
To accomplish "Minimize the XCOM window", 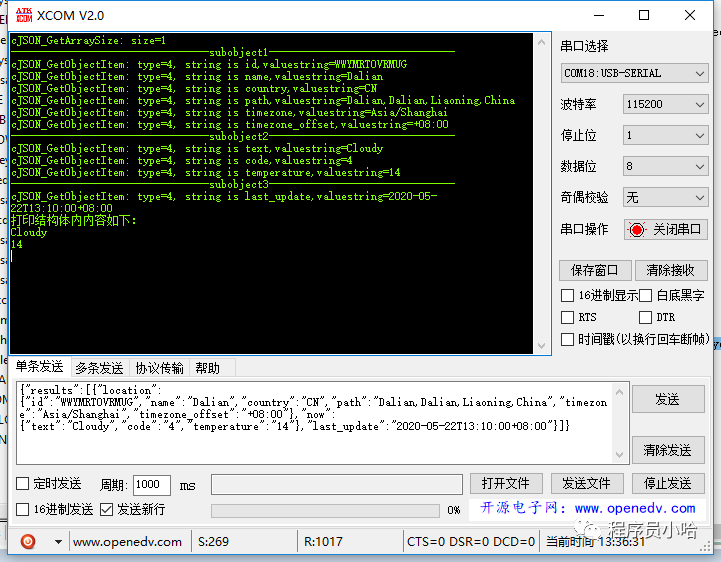I will 597,15.
